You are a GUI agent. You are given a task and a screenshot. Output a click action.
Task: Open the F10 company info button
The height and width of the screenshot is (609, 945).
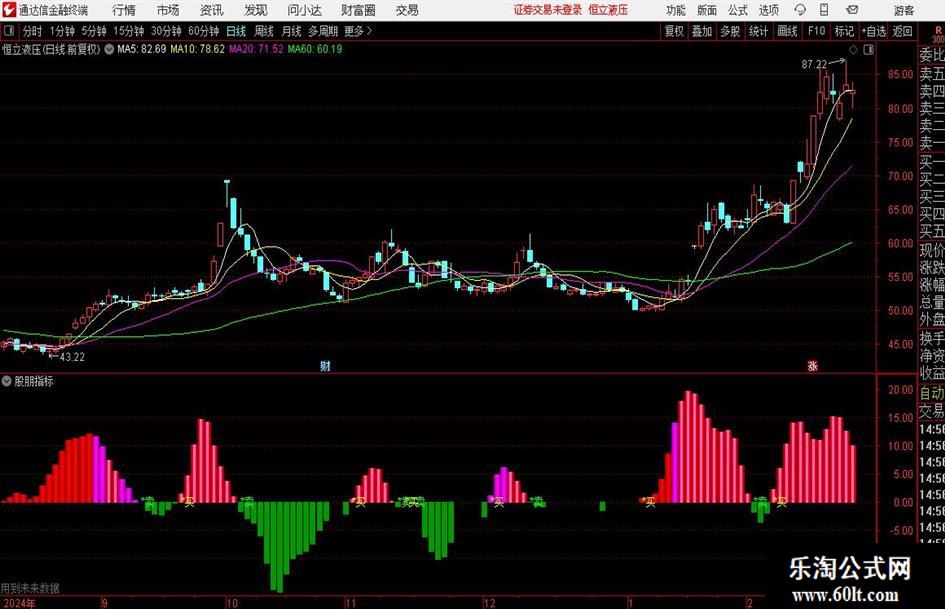tap(817, 31)
